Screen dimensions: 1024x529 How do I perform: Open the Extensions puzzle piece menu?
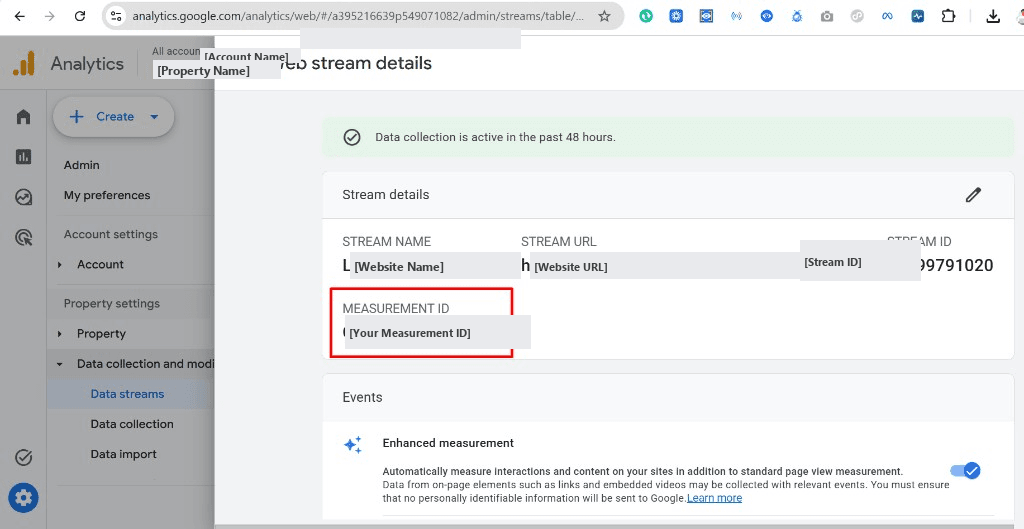(948, 16)
